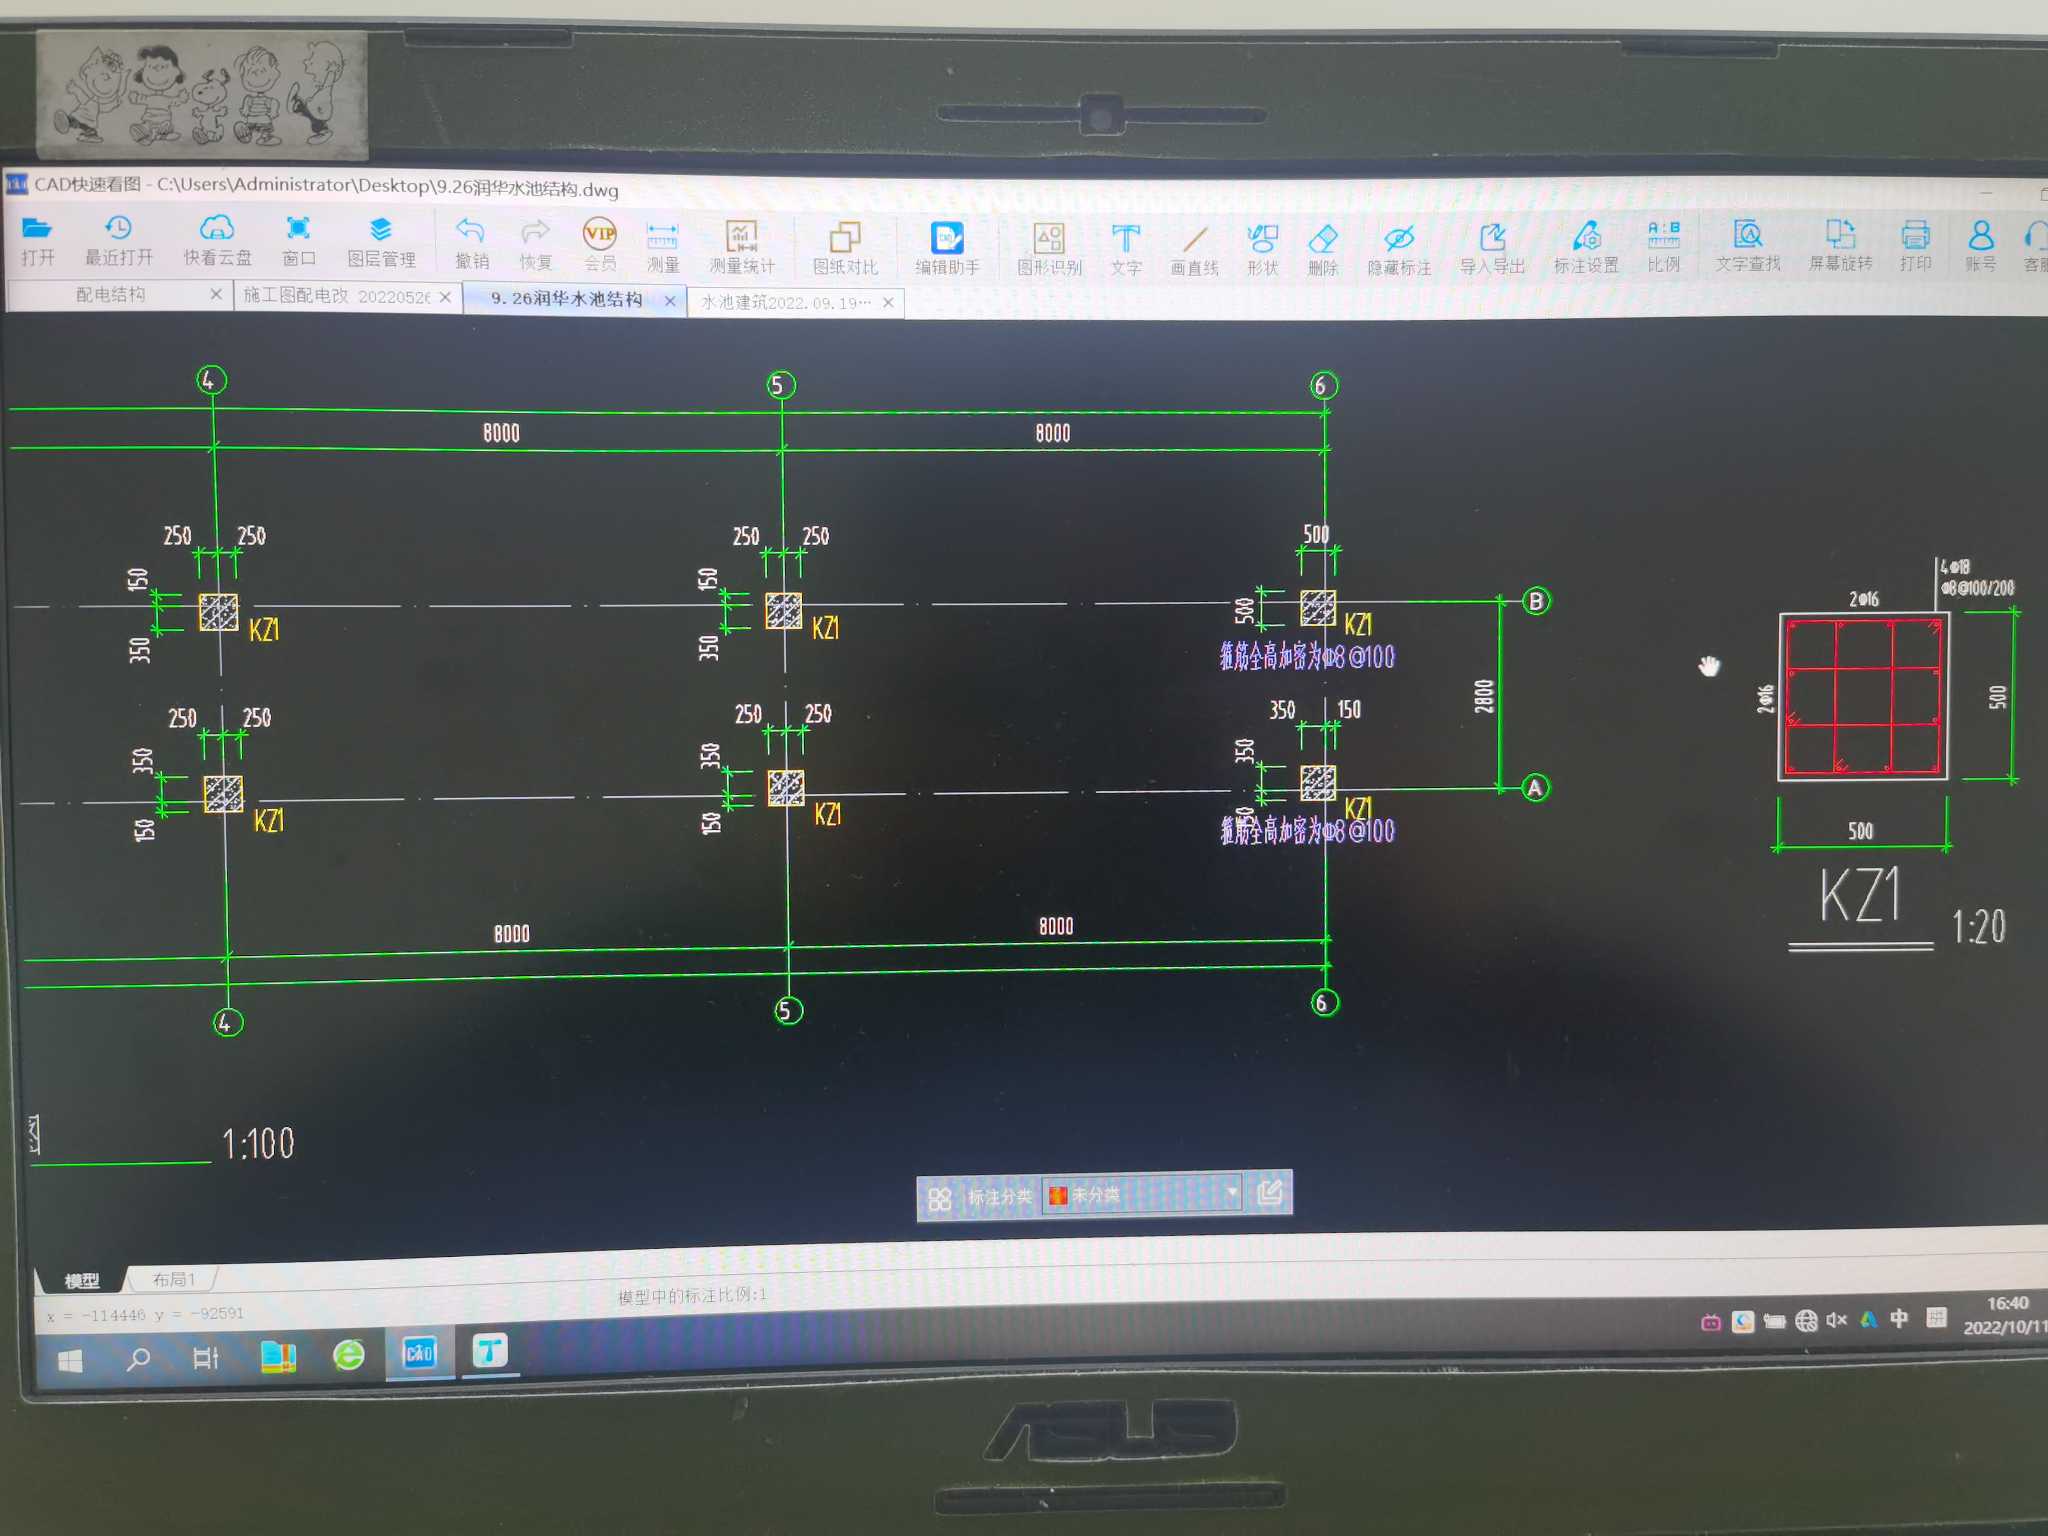This screenshot has height=1536, width=2048.
Task: Click axis bubble A
Action: [x=1535, y=788]
